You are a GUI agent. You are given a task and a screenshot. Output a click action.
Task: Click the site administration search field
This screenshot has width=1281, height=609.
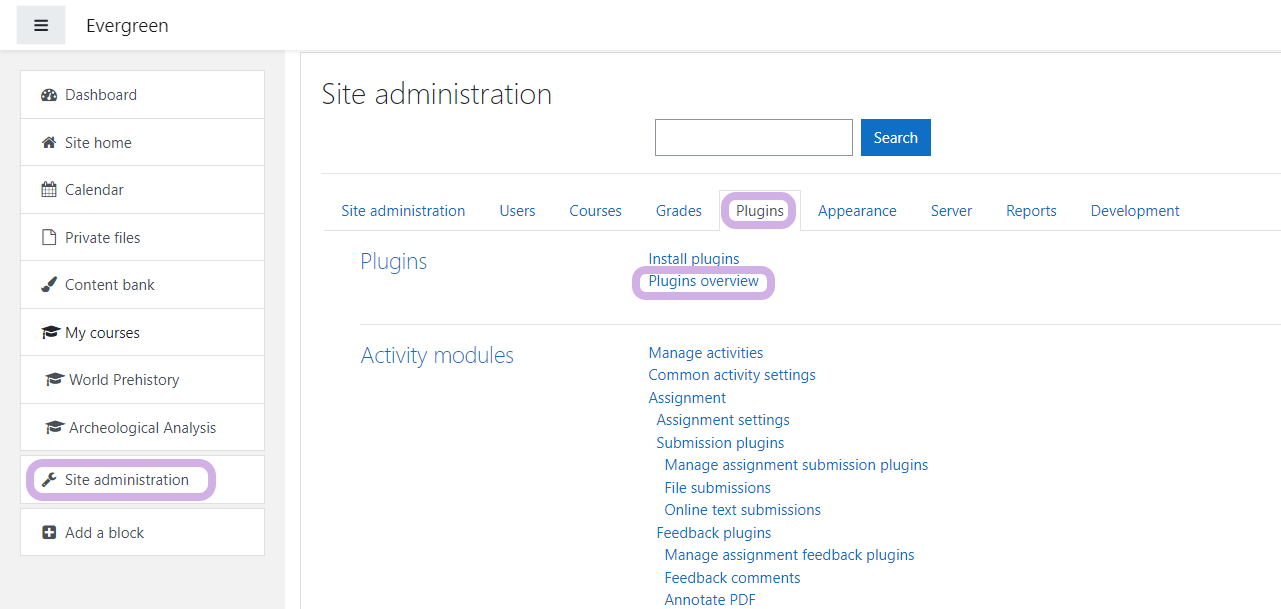[753, 138]
